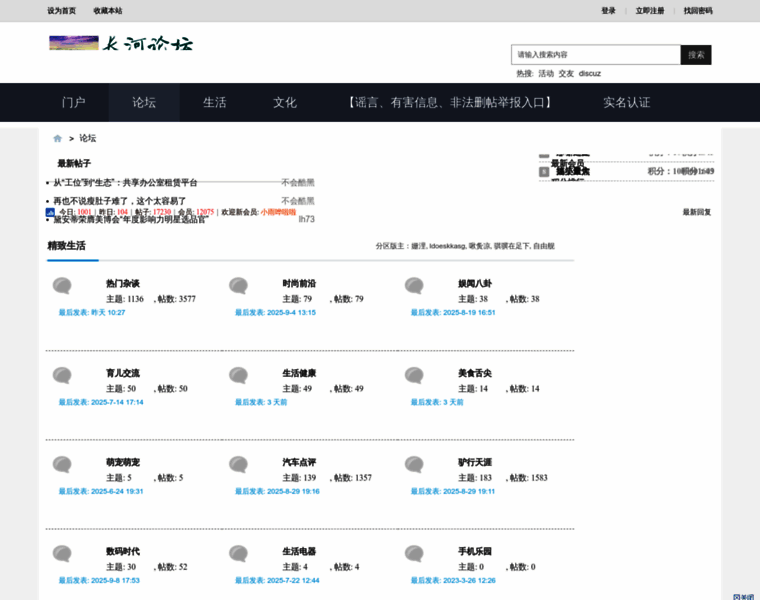Open the 热门杂谈 forum title
Image resolution: width=760 pixels, height=600 pixels.
coord(123,284)
